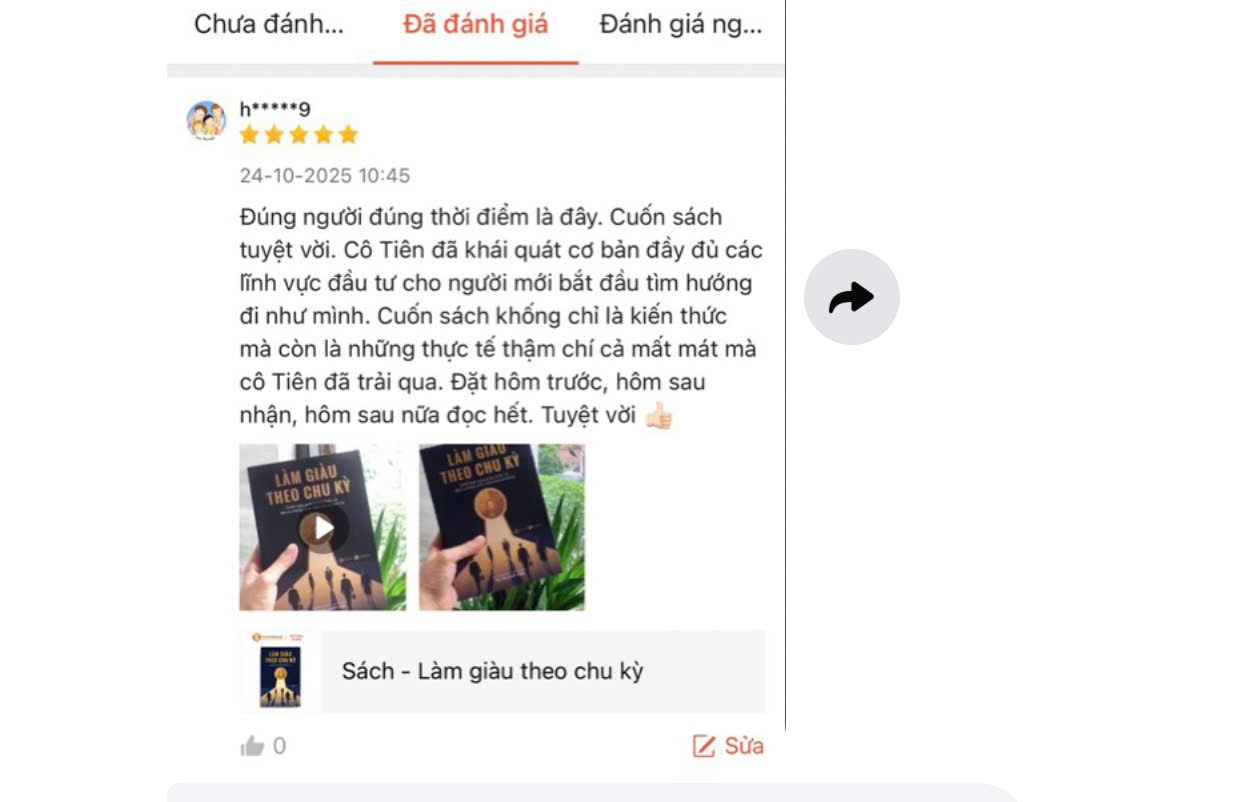Viewport: 1241px width, 802px height.
Task: Click the username h*****9
Action: 275,109
